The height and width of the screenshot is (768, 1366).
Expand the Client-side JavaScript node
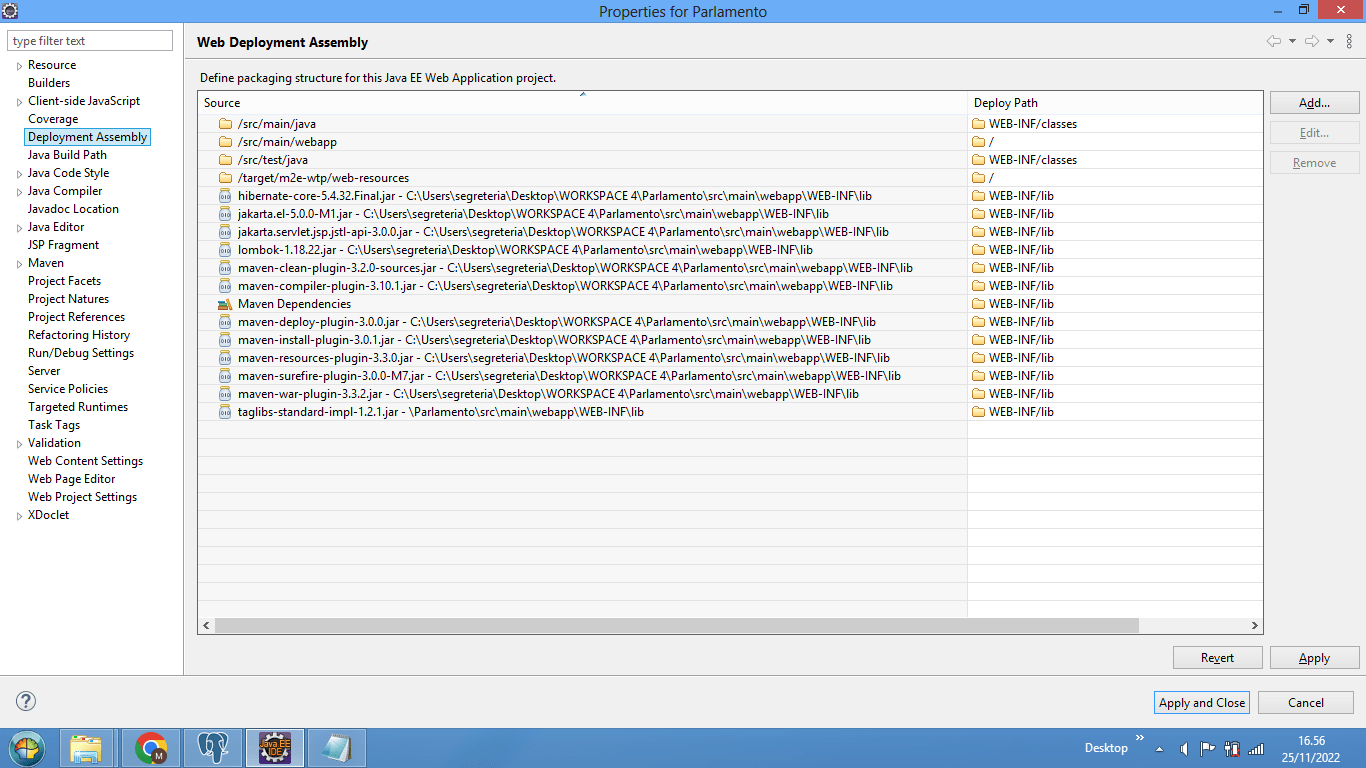pos(19,102)
